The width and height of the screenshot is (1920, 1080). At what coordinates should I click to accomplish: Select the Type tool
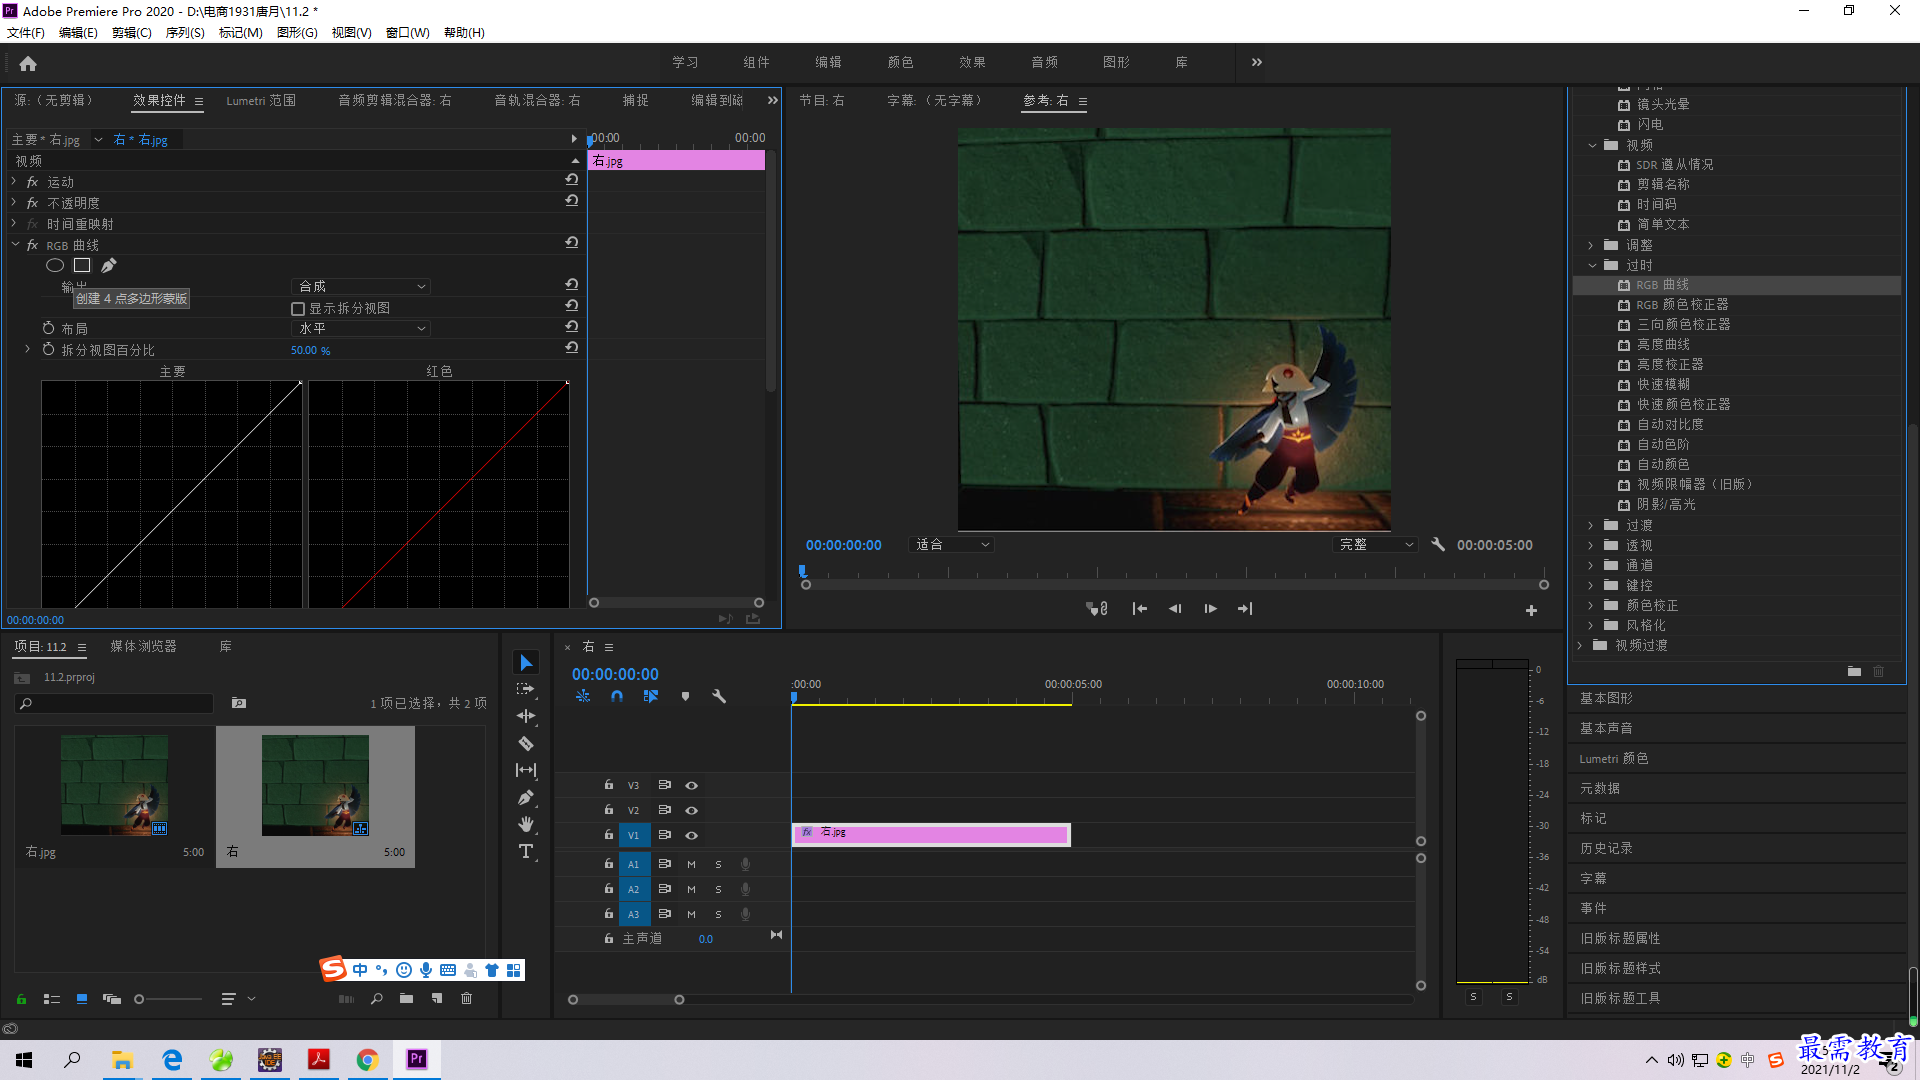(526, 851)
